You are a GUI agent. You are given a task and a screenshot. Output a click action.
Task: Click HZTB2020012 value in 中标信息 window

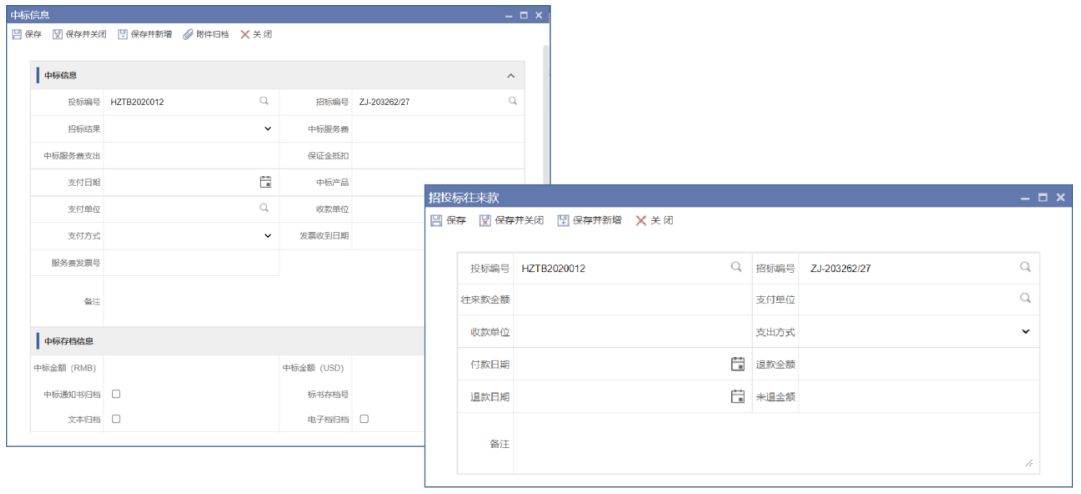137,102
